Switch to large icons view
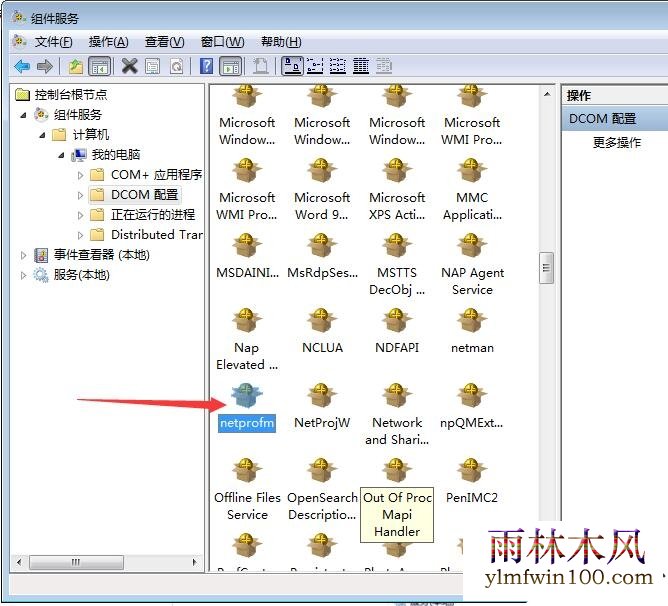668x606 pixels. (292, 66)
